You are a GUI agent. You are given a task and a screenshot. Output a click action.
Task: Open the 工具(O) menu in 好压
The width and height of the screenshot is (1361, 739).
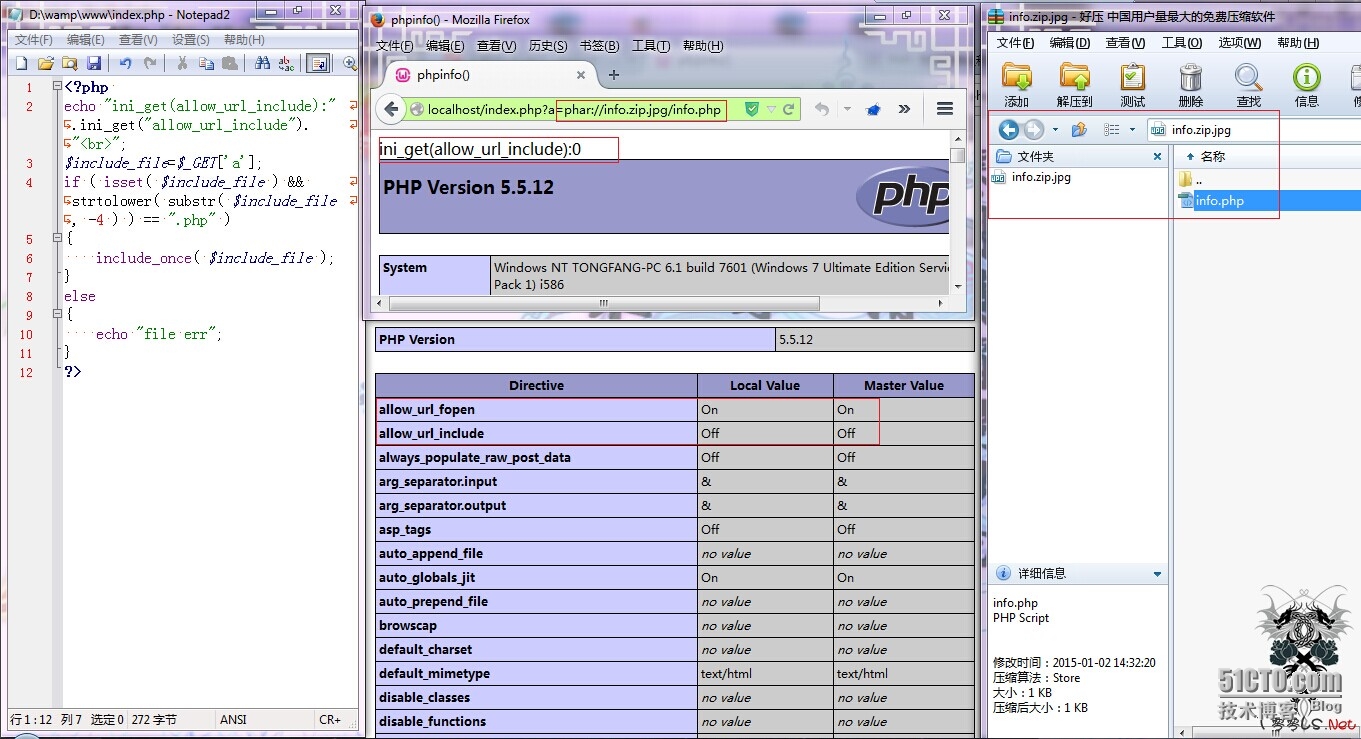pyautogui.click(x=1181, y=43)
